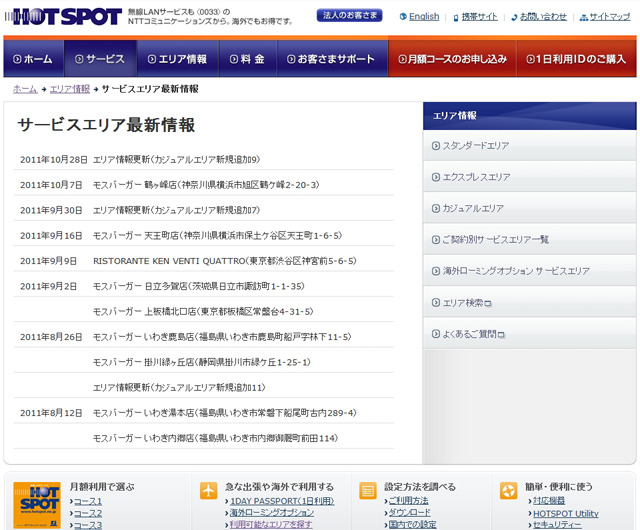Click the カジュアルエリア新規追加11 entry

[x=179, y=387]
